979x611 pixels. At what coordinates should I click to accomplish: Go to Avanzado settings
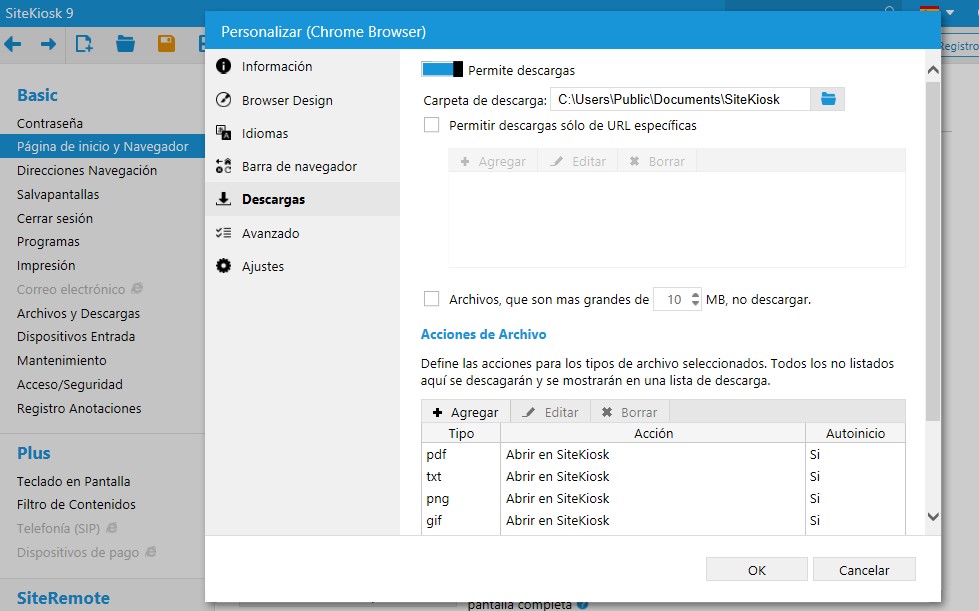click(x=270, y=233)
